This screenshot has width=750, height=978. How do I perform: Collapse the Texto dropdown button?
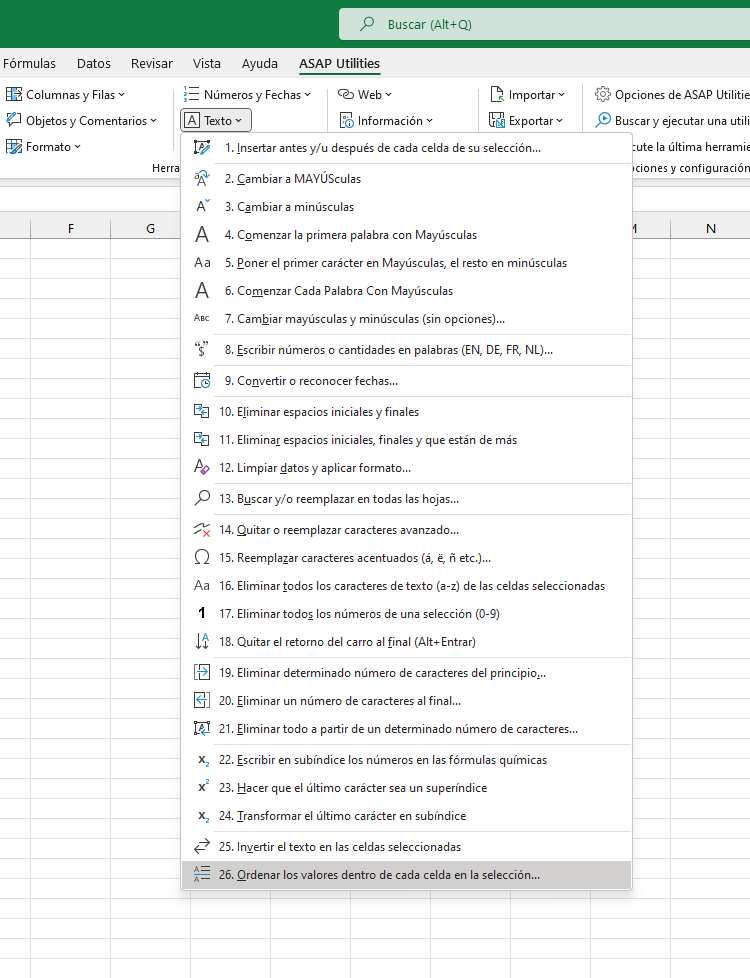tap(216, 120)
